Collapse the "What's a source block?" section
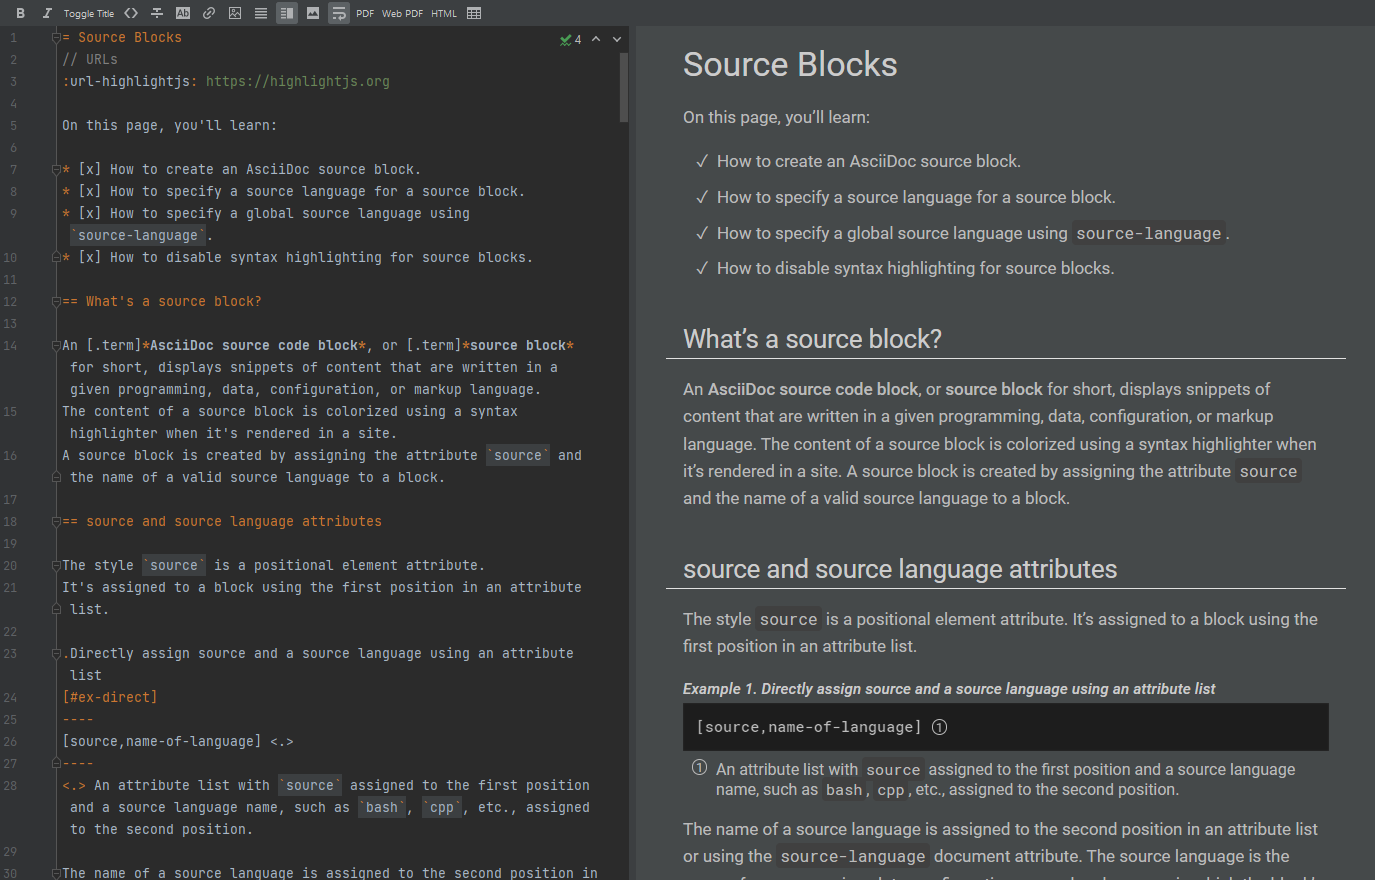This screenshot has width=1375, height=880. click(56, 300)
